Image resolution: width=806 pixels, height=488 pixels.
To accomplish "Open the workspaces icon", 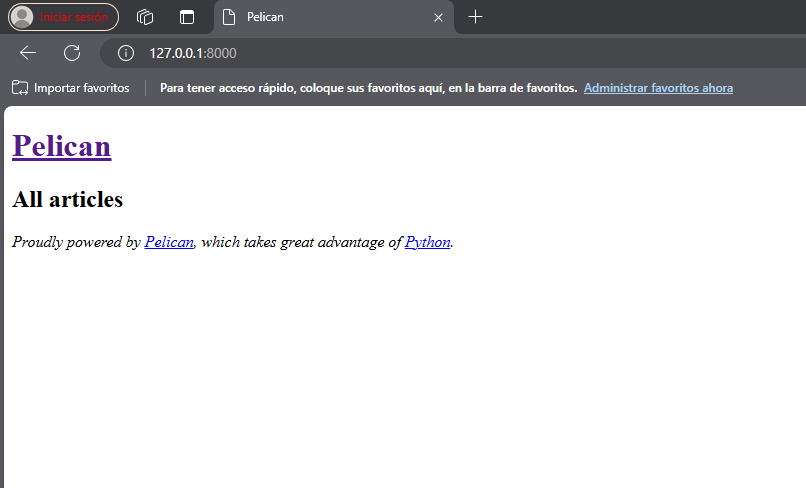I will (145, 17).
